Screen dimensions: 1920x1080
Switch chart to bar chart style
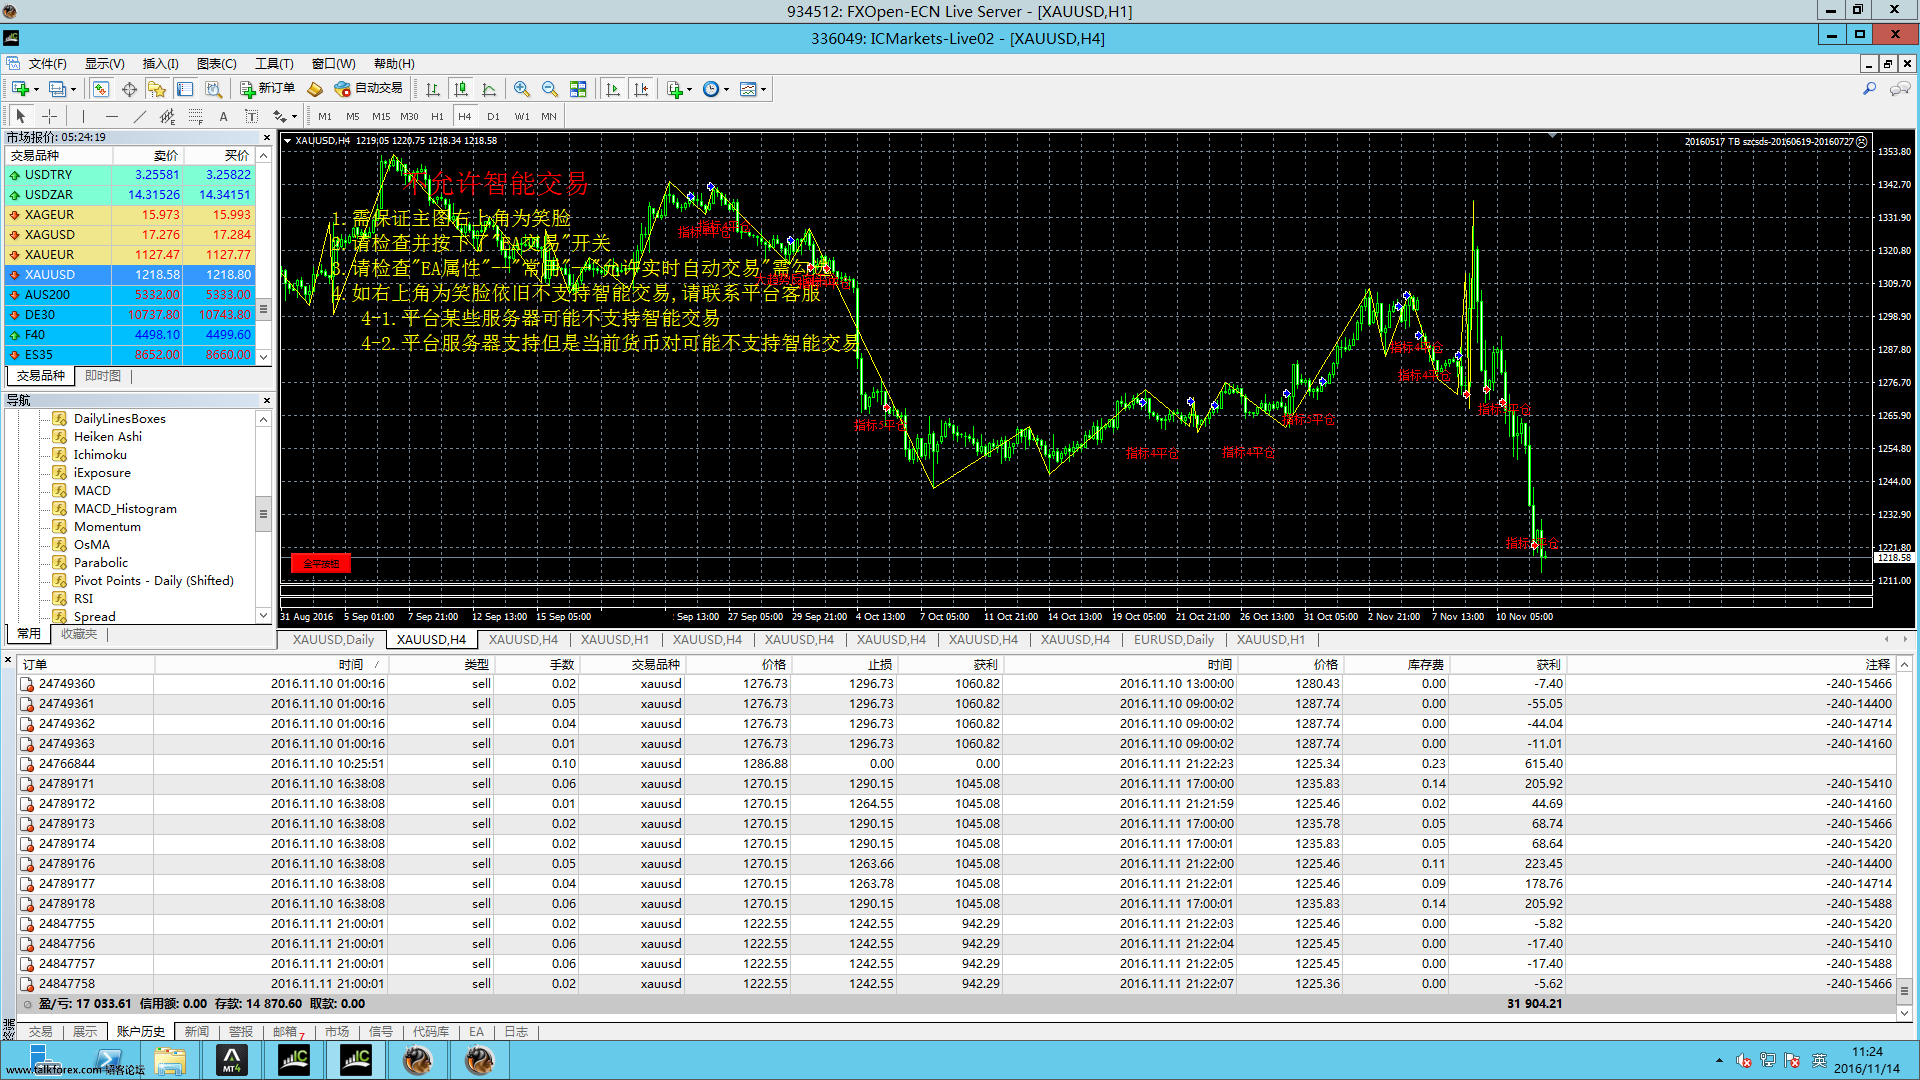point(433,89)
